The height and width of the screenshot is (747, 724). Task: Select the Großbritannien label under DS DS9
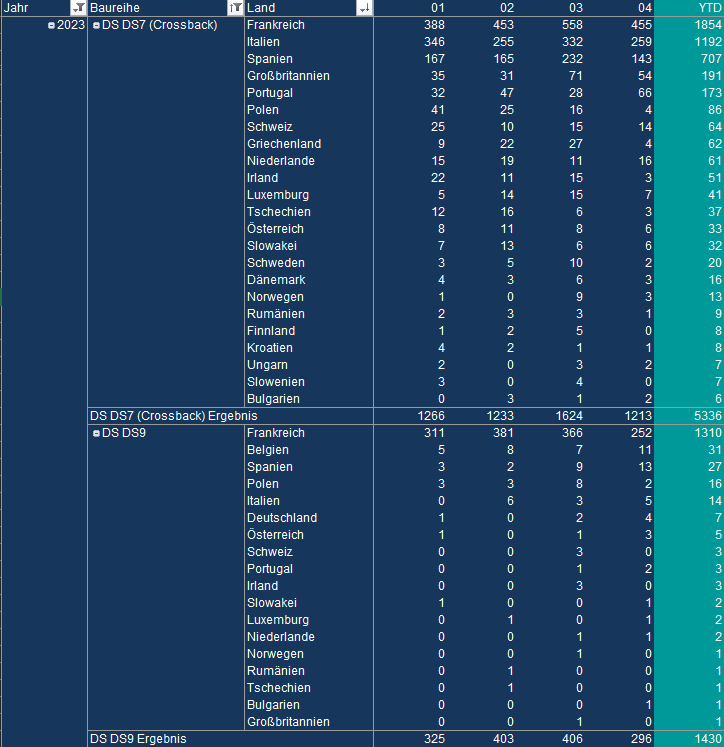[x=288, y=722]
